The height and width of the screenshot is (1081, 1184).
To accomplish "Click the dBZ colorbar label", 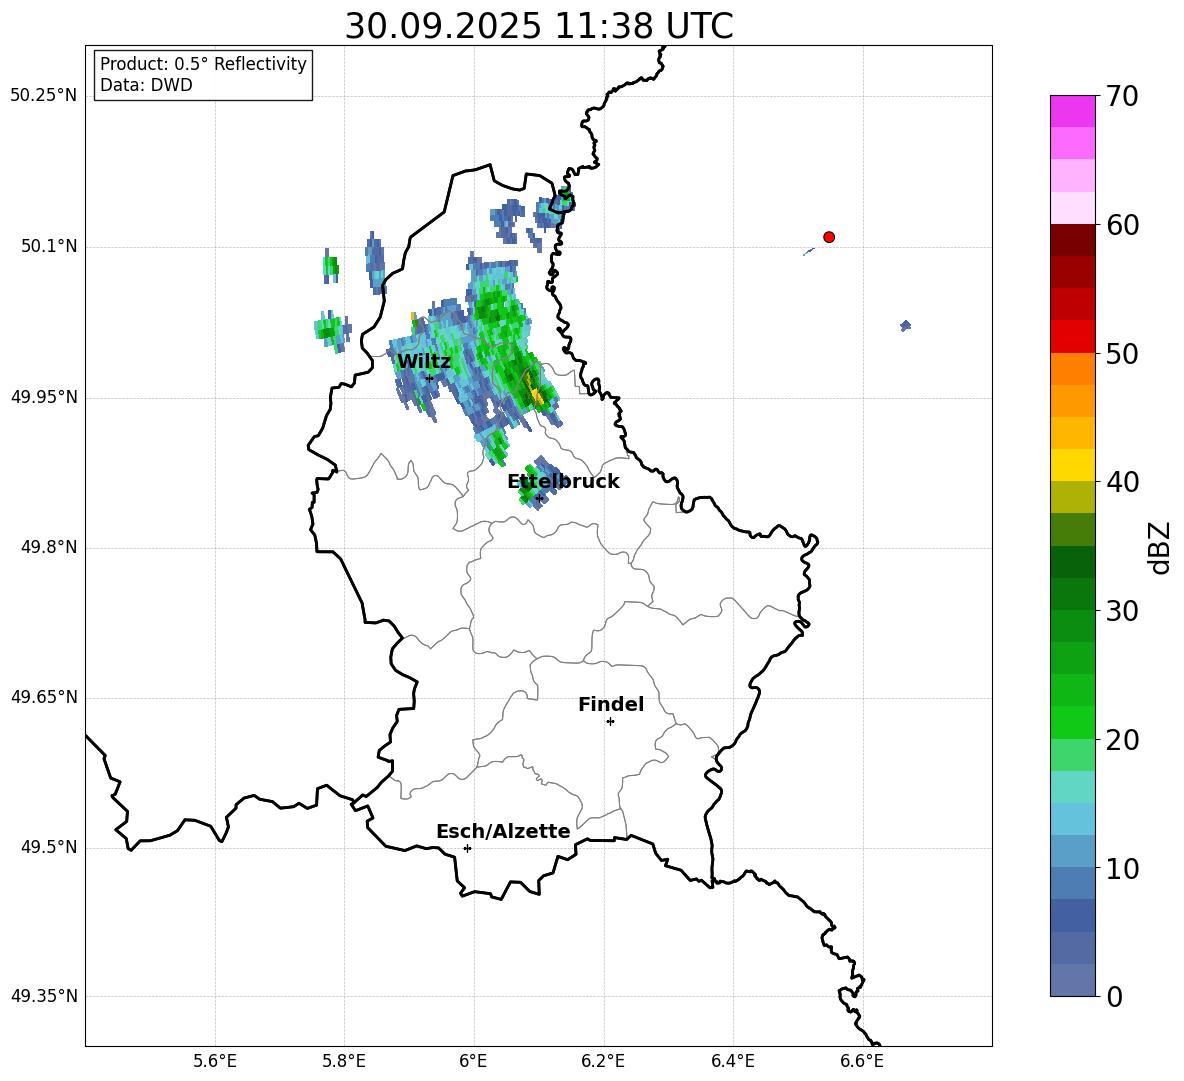I will click(x=1158, y=547).
